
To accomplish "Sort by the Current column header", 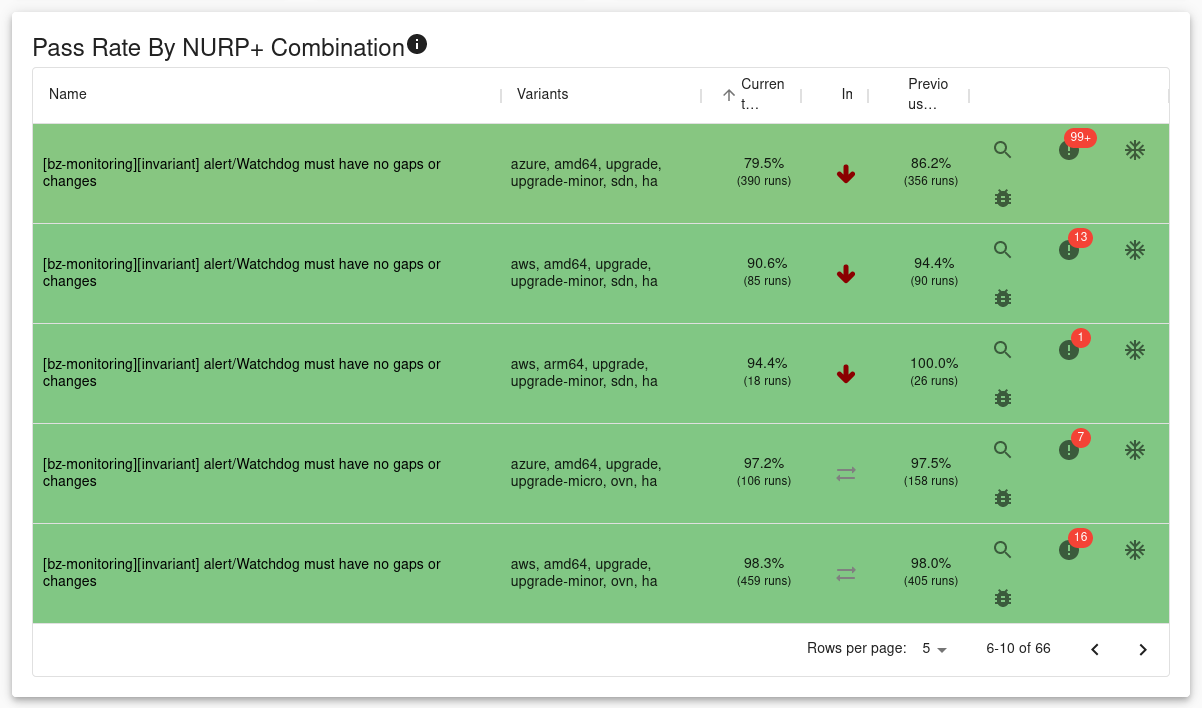I will (x=762, y=94).
